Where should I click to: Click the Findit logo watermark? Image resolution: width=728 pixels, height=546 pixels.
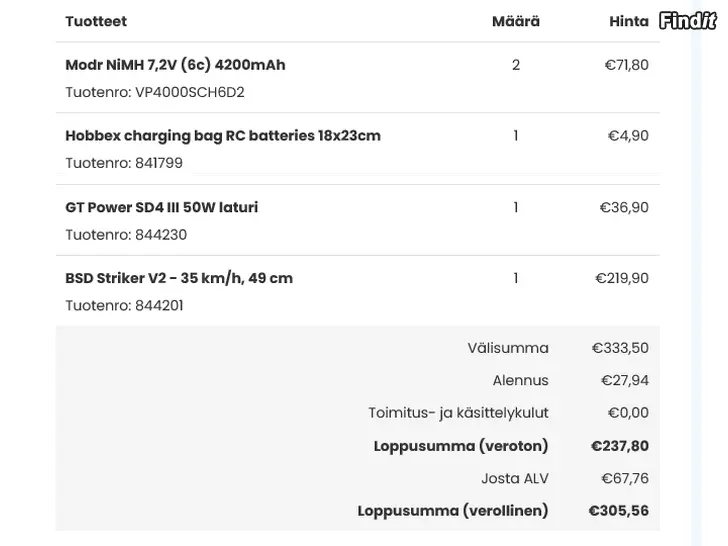[x=688, y=20]
